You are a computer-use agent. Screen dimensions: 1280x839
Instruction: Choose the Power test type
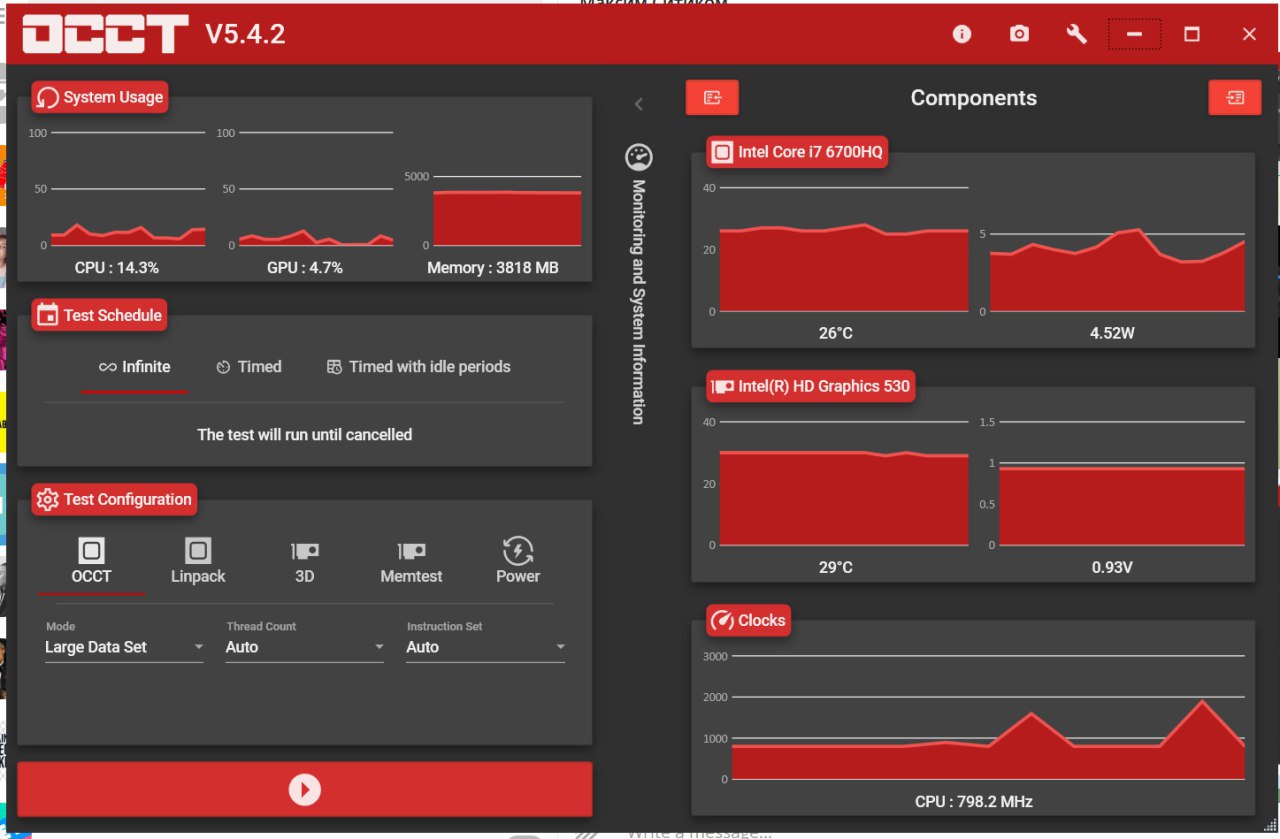pos(518,561)
